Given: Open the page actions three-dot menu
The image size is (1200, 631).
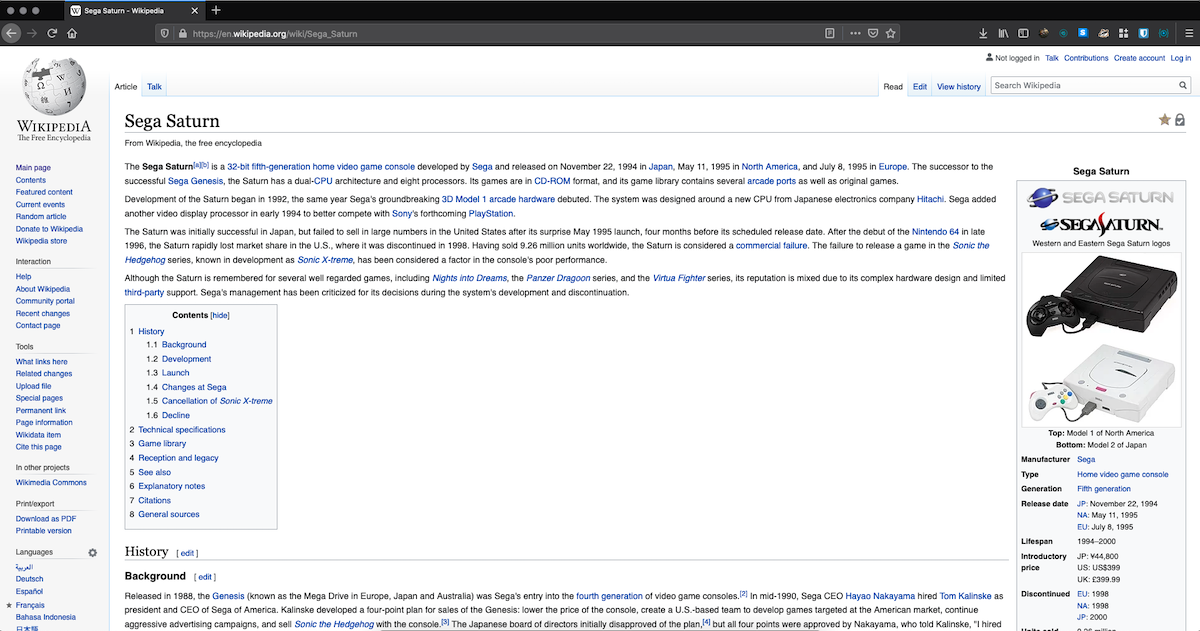Looking at the screenshot, I should [855, 33].
